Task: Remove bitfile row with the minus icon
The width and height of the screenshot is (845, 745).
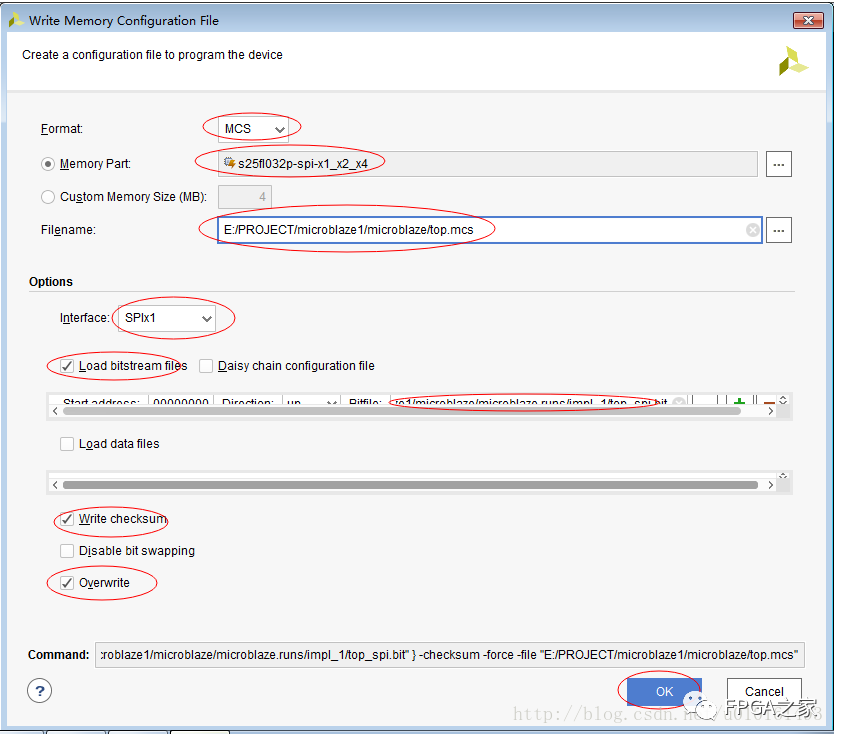Action: pos(769,401)
